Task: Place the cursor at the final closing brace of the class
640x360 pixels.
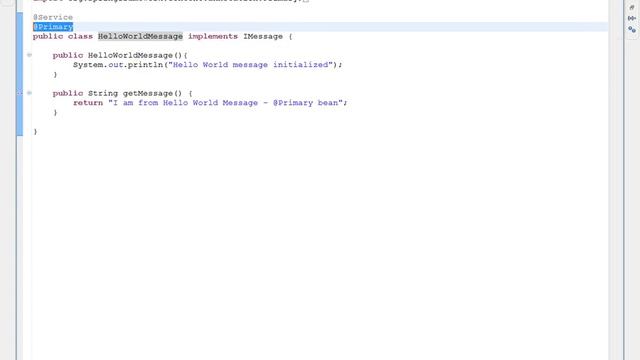Action: tap(35, 131)
